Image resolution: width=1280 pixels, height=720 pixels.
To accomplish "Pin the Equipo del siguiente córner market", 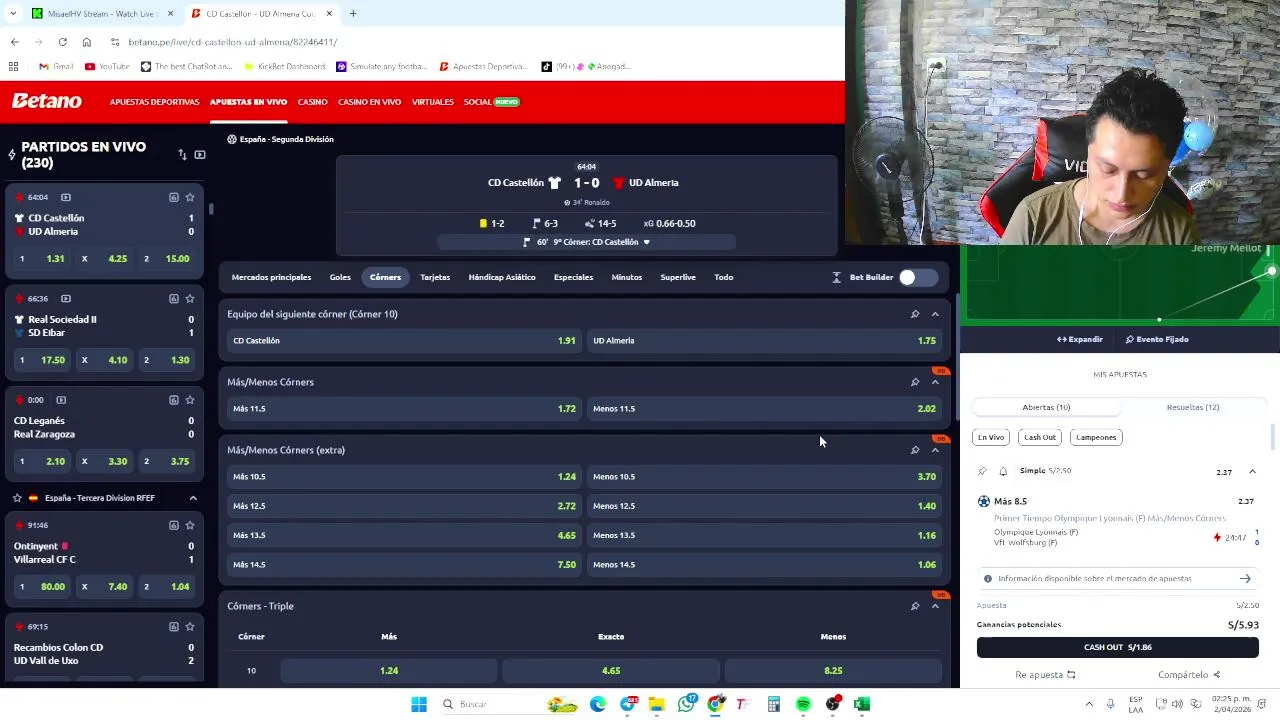I will click(x=914, y=314).
